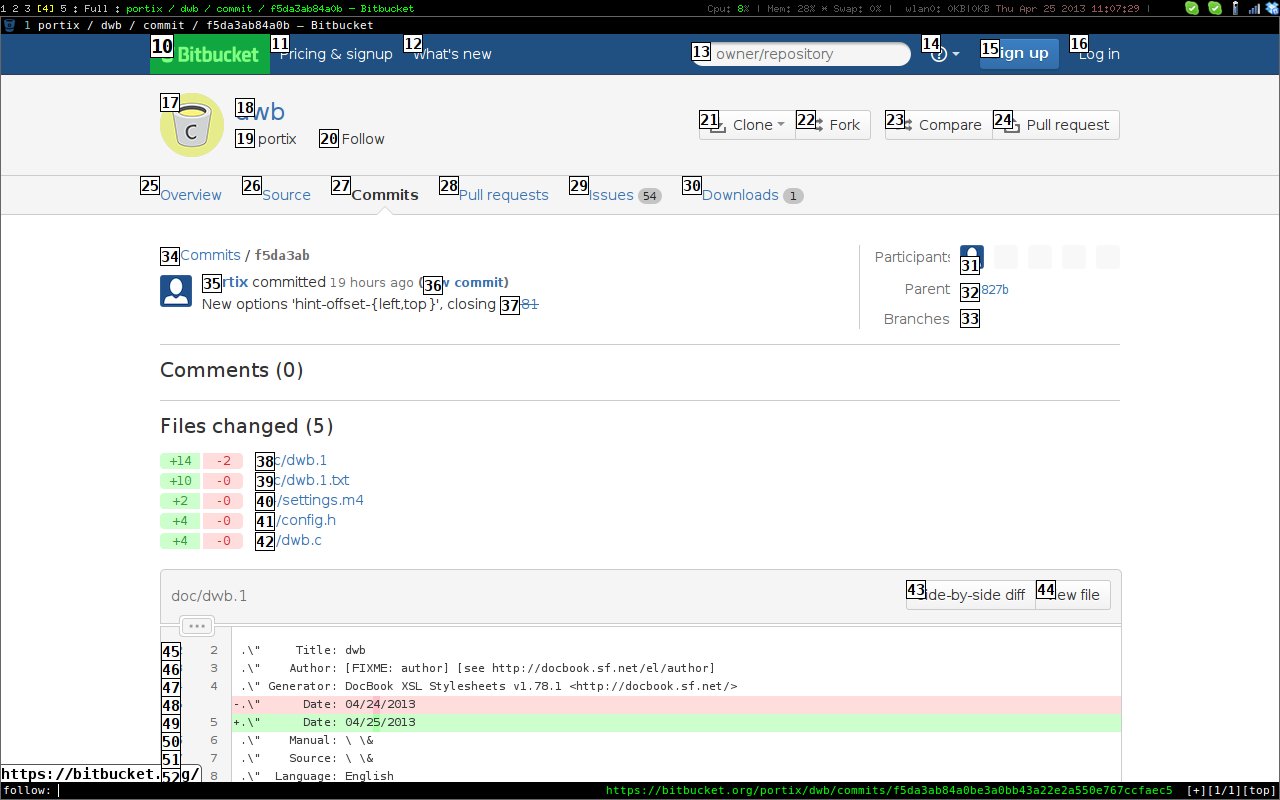The image size is (1280, 800).
Task: Switch to Side-by-side diff view
Action: pyautogui.click(x=971, y=595)
